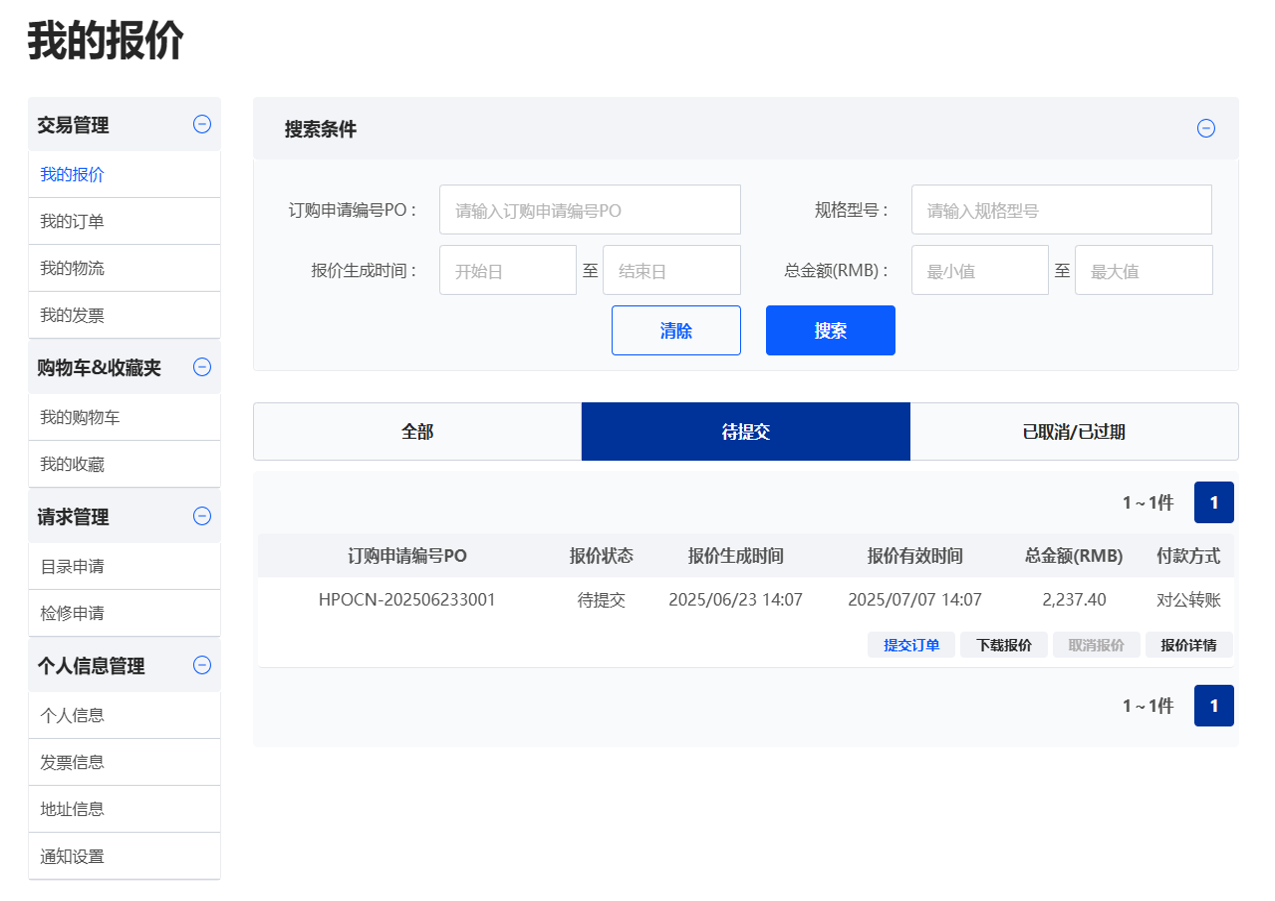Focus the 规格型号 input field

click(x=1061, y=210)
